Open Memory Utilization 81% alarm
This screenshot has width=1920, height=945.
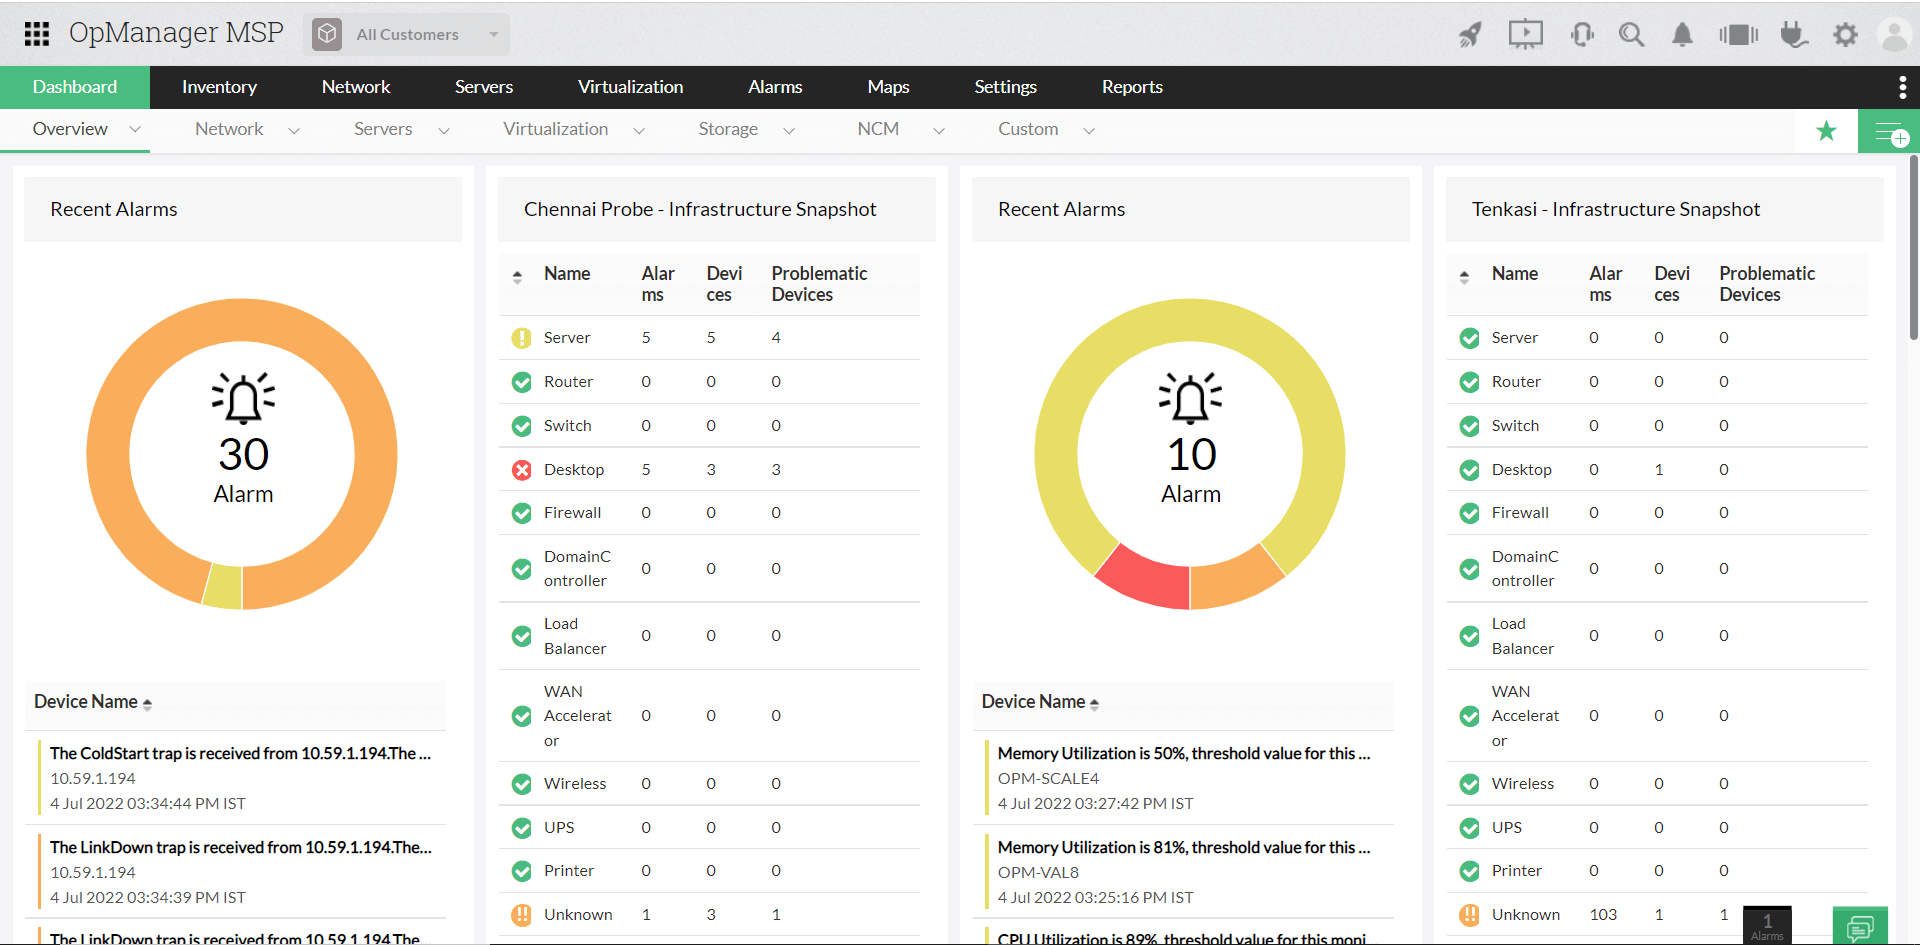tap(1184, 848)
